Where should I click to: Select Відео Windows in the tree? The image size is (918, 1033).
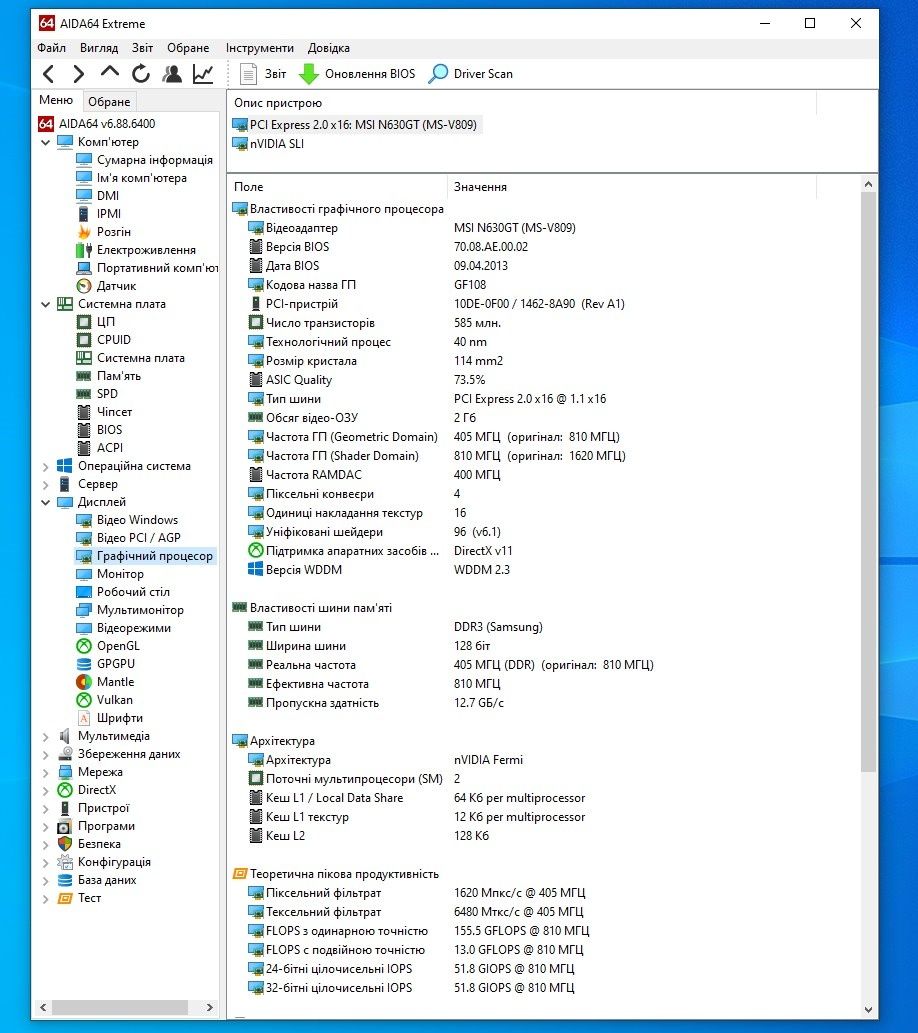pyautogui.click(x=127, y=520)
